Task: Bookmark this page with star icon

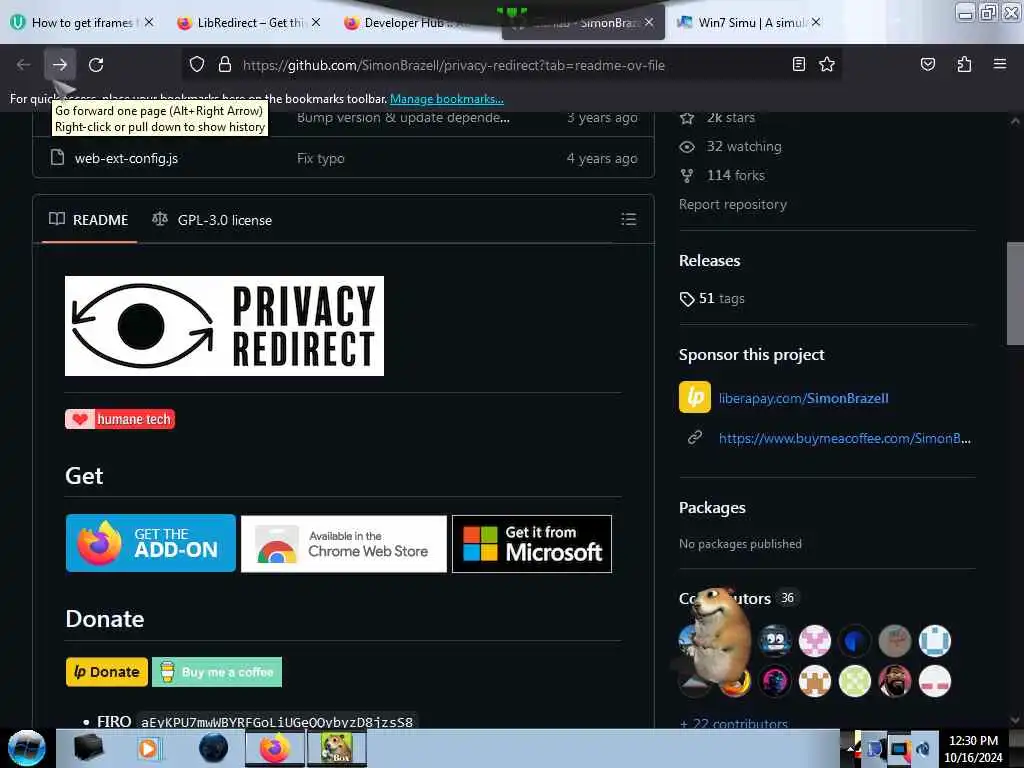Action: [827, 64]
